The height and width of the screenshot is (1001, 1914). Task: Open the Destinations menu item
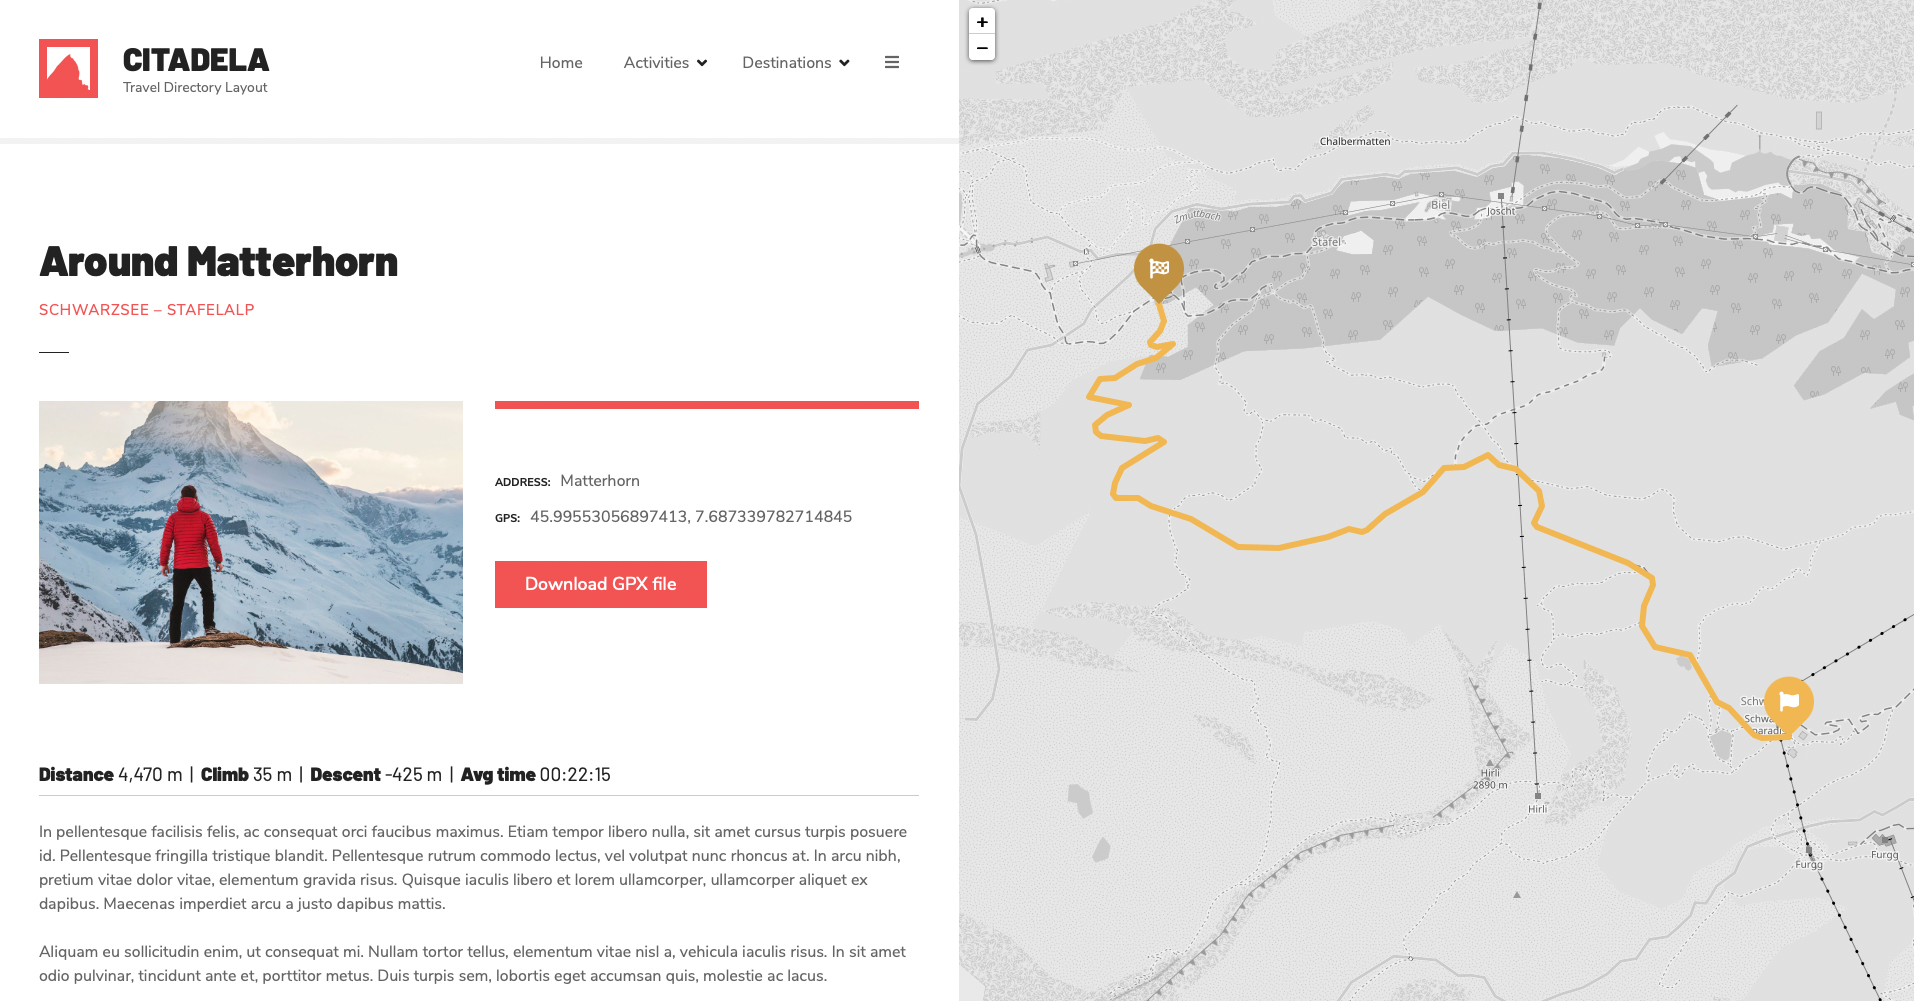pos(786,63)
